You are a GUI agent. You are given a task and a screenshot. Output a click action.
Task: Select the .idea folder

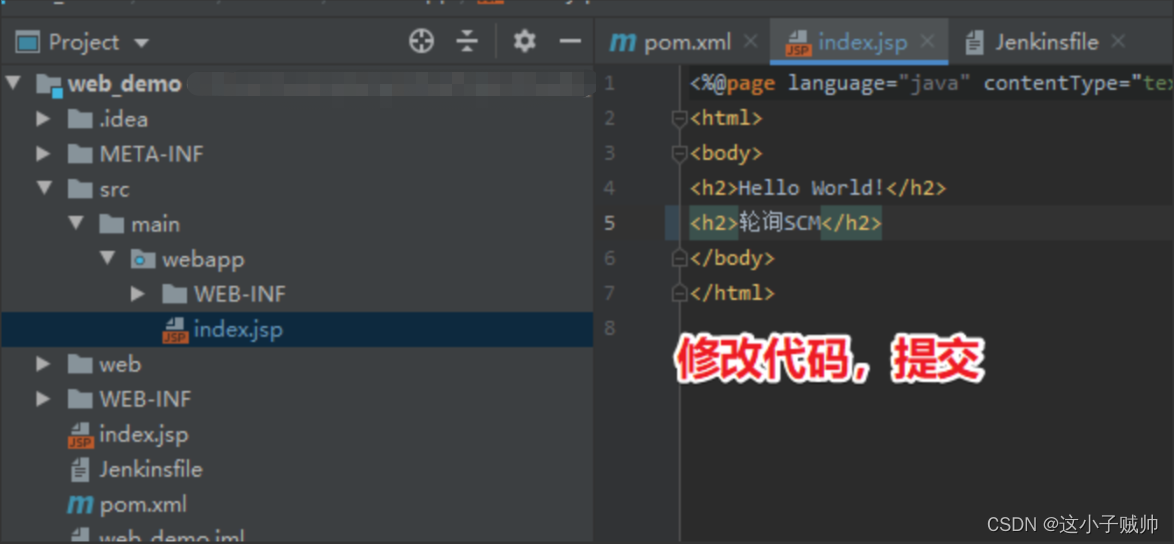124,119
